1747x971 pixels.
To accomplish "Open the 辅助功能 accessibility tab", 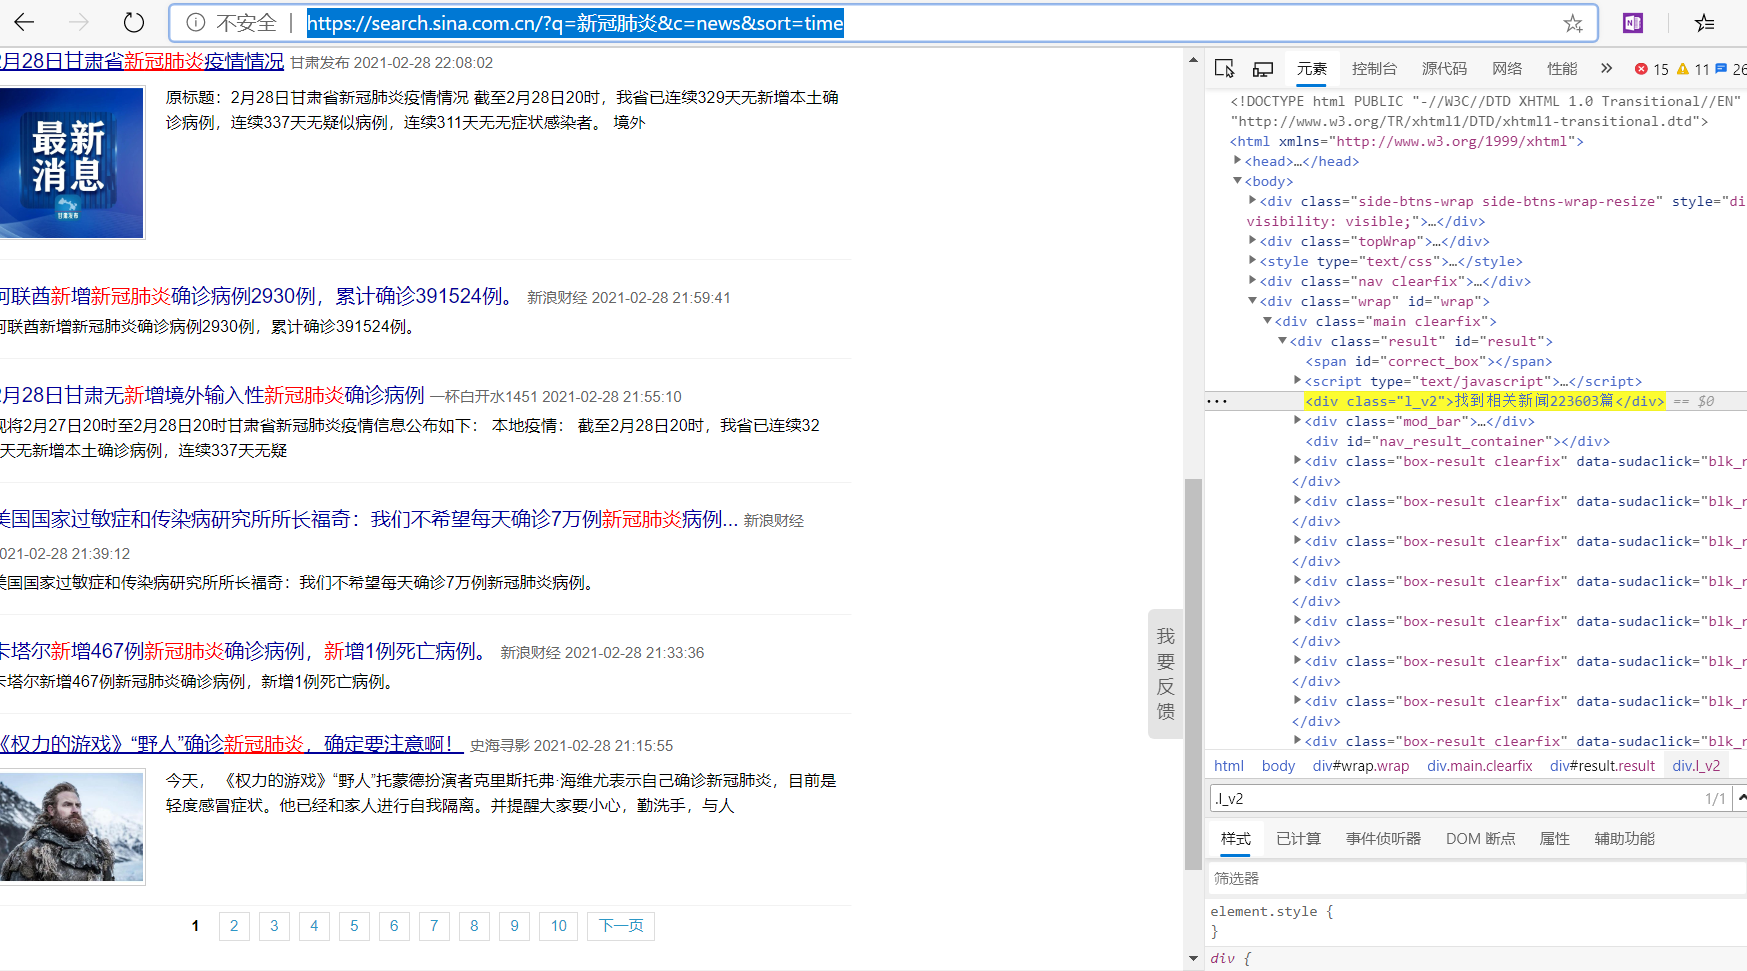I will click(1624, 839).
